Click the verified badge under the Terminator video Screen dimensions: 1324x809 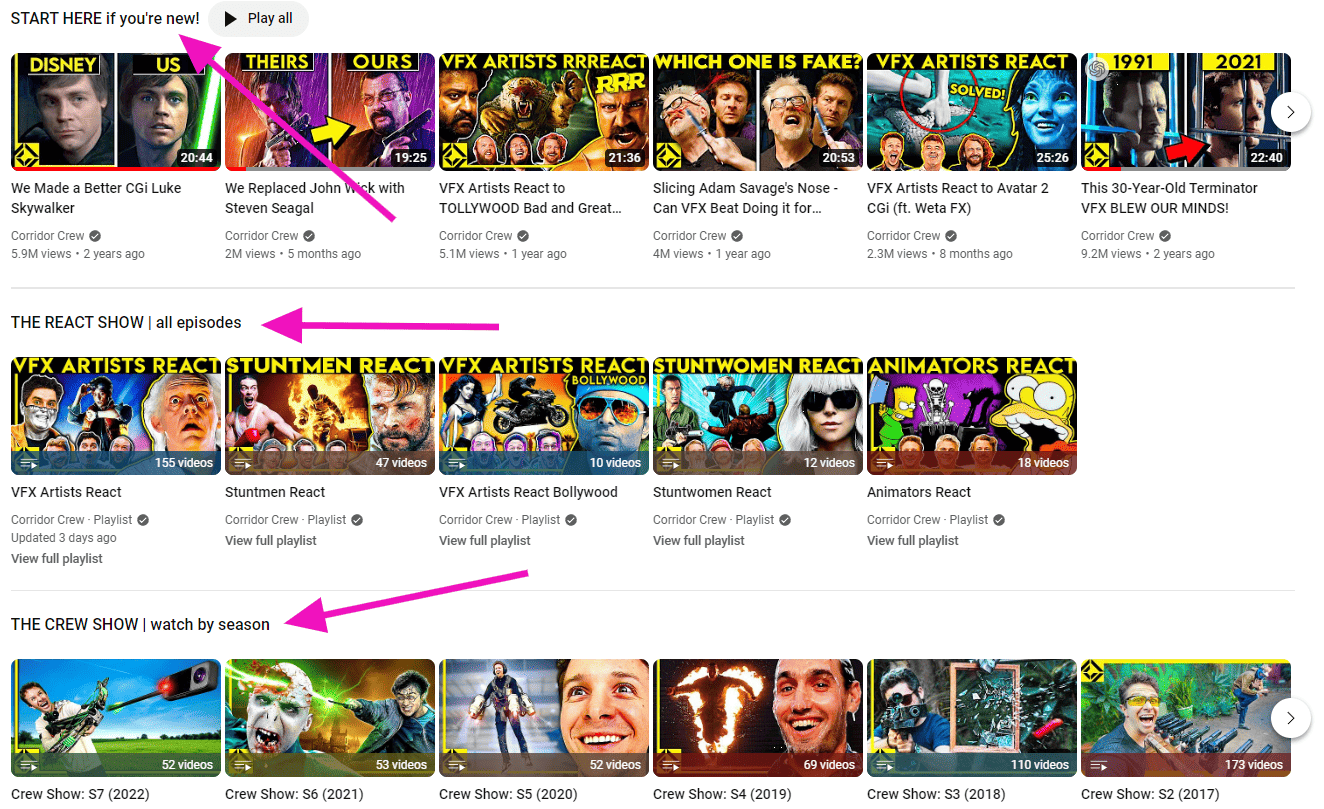coord(1165,236)
